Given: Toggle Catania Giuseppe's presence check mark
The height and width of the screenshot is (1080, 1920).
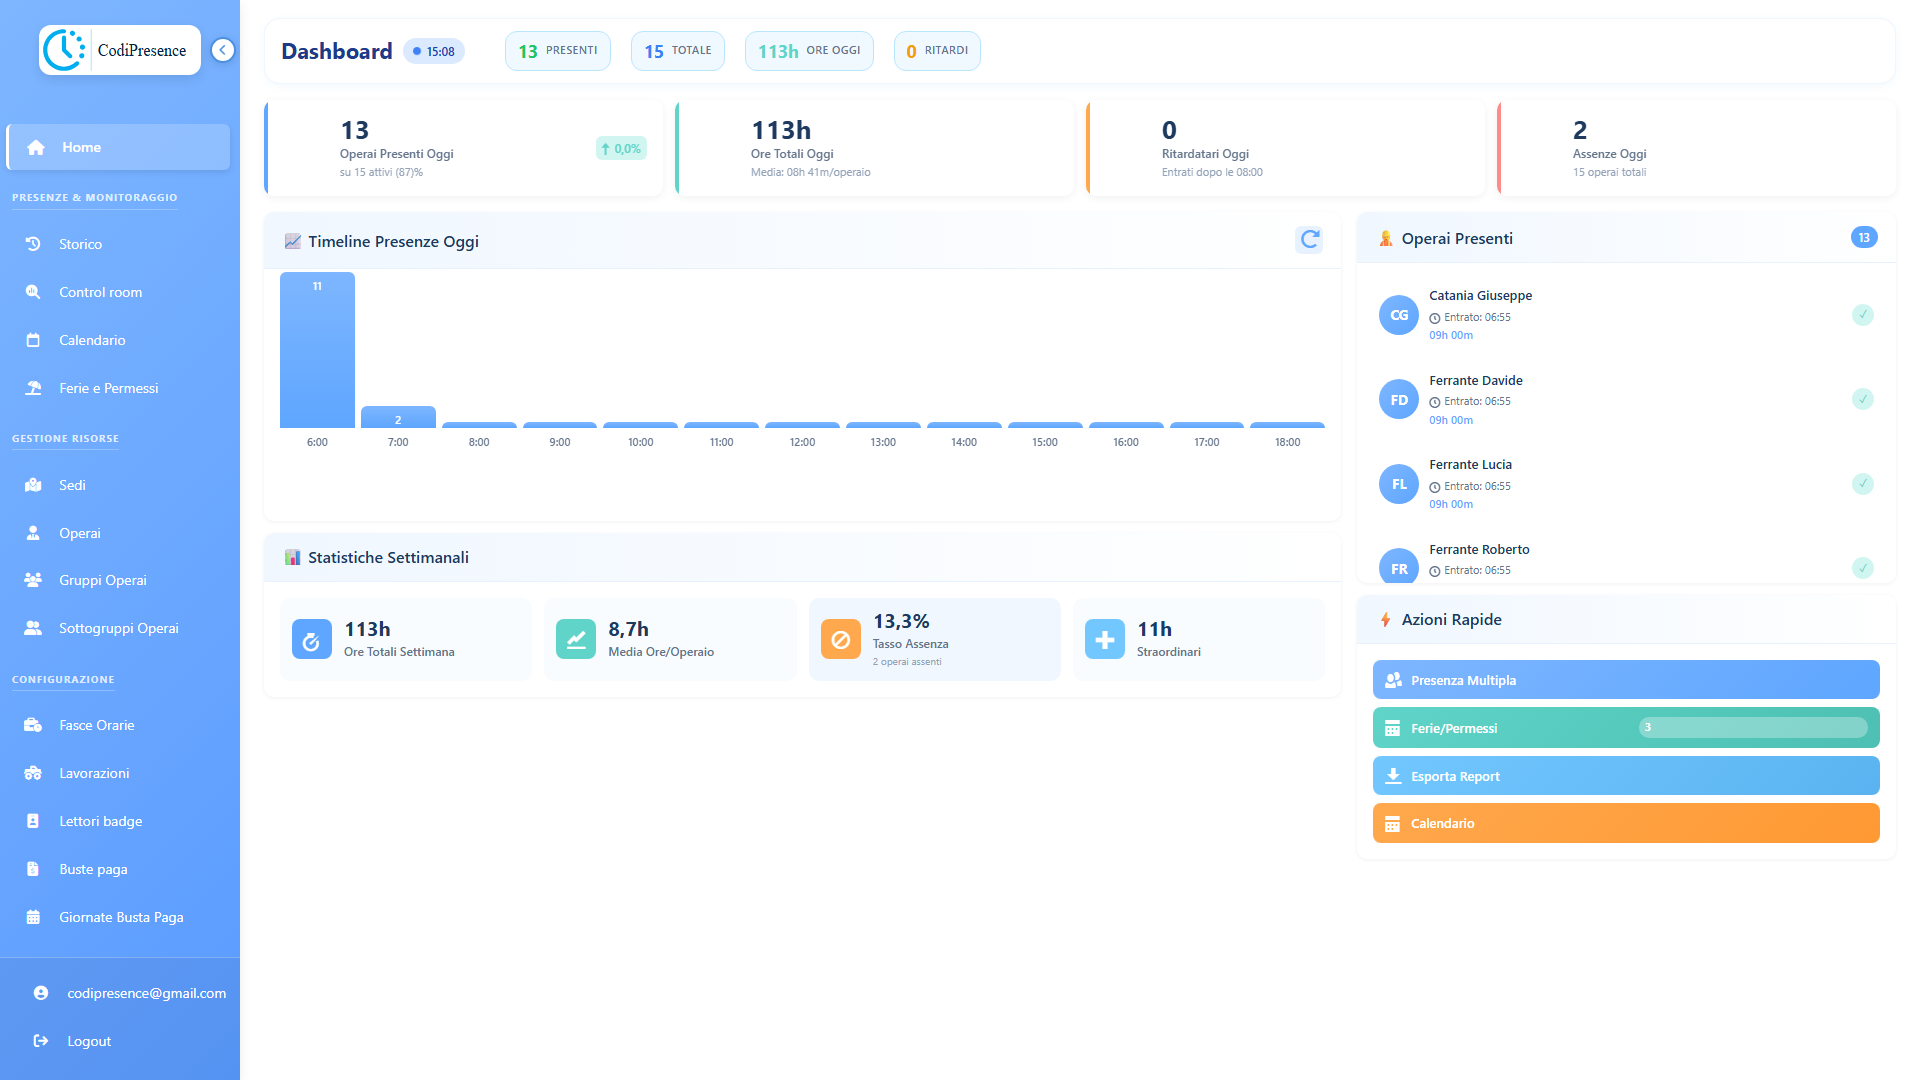Looking at the screenshot, I should click(1862, 315).
